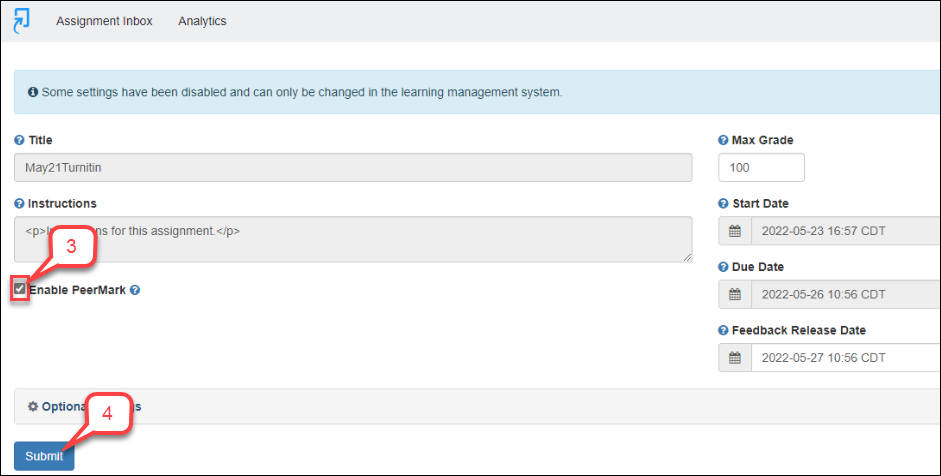
Task: Click into the Max Grade input field
Action: click(761, 168)
